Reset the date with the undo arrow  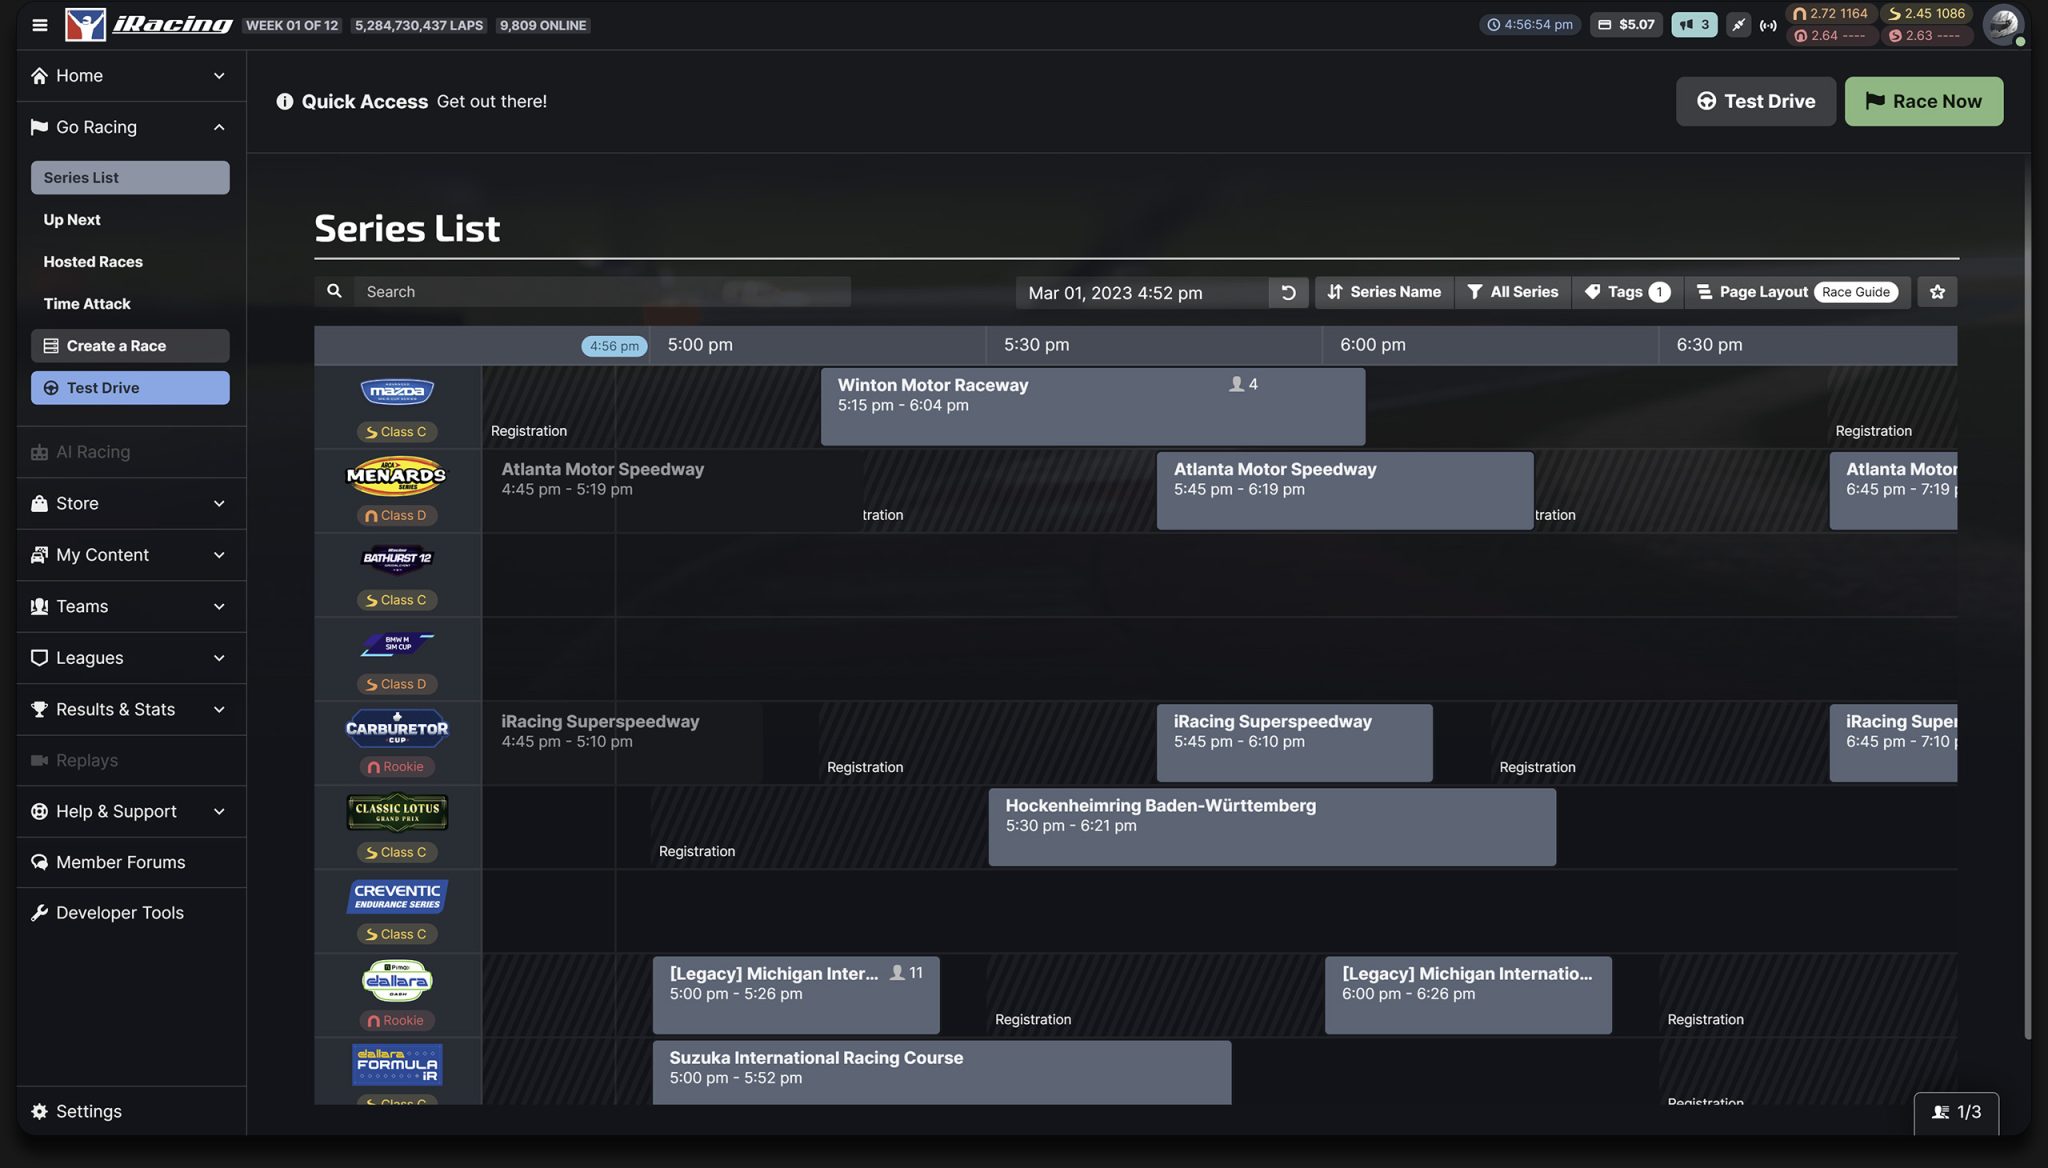tap(1288, 292)
